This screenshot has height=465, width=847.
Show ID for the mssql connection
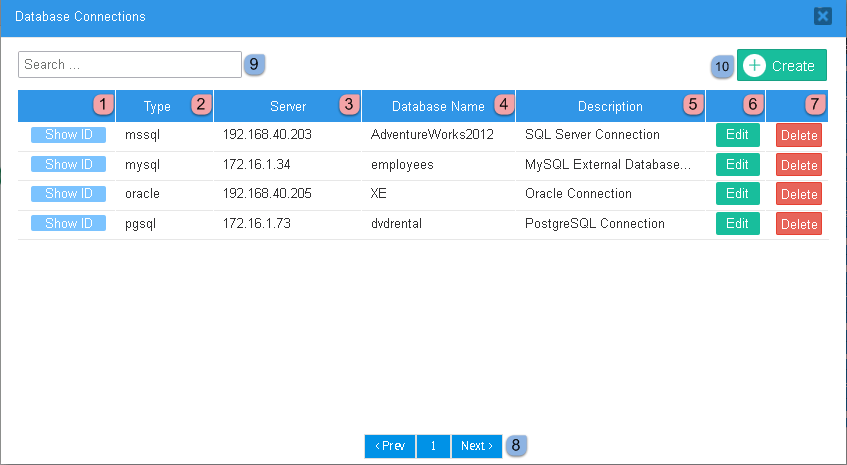pyautogui.click(x=68, y=135)
